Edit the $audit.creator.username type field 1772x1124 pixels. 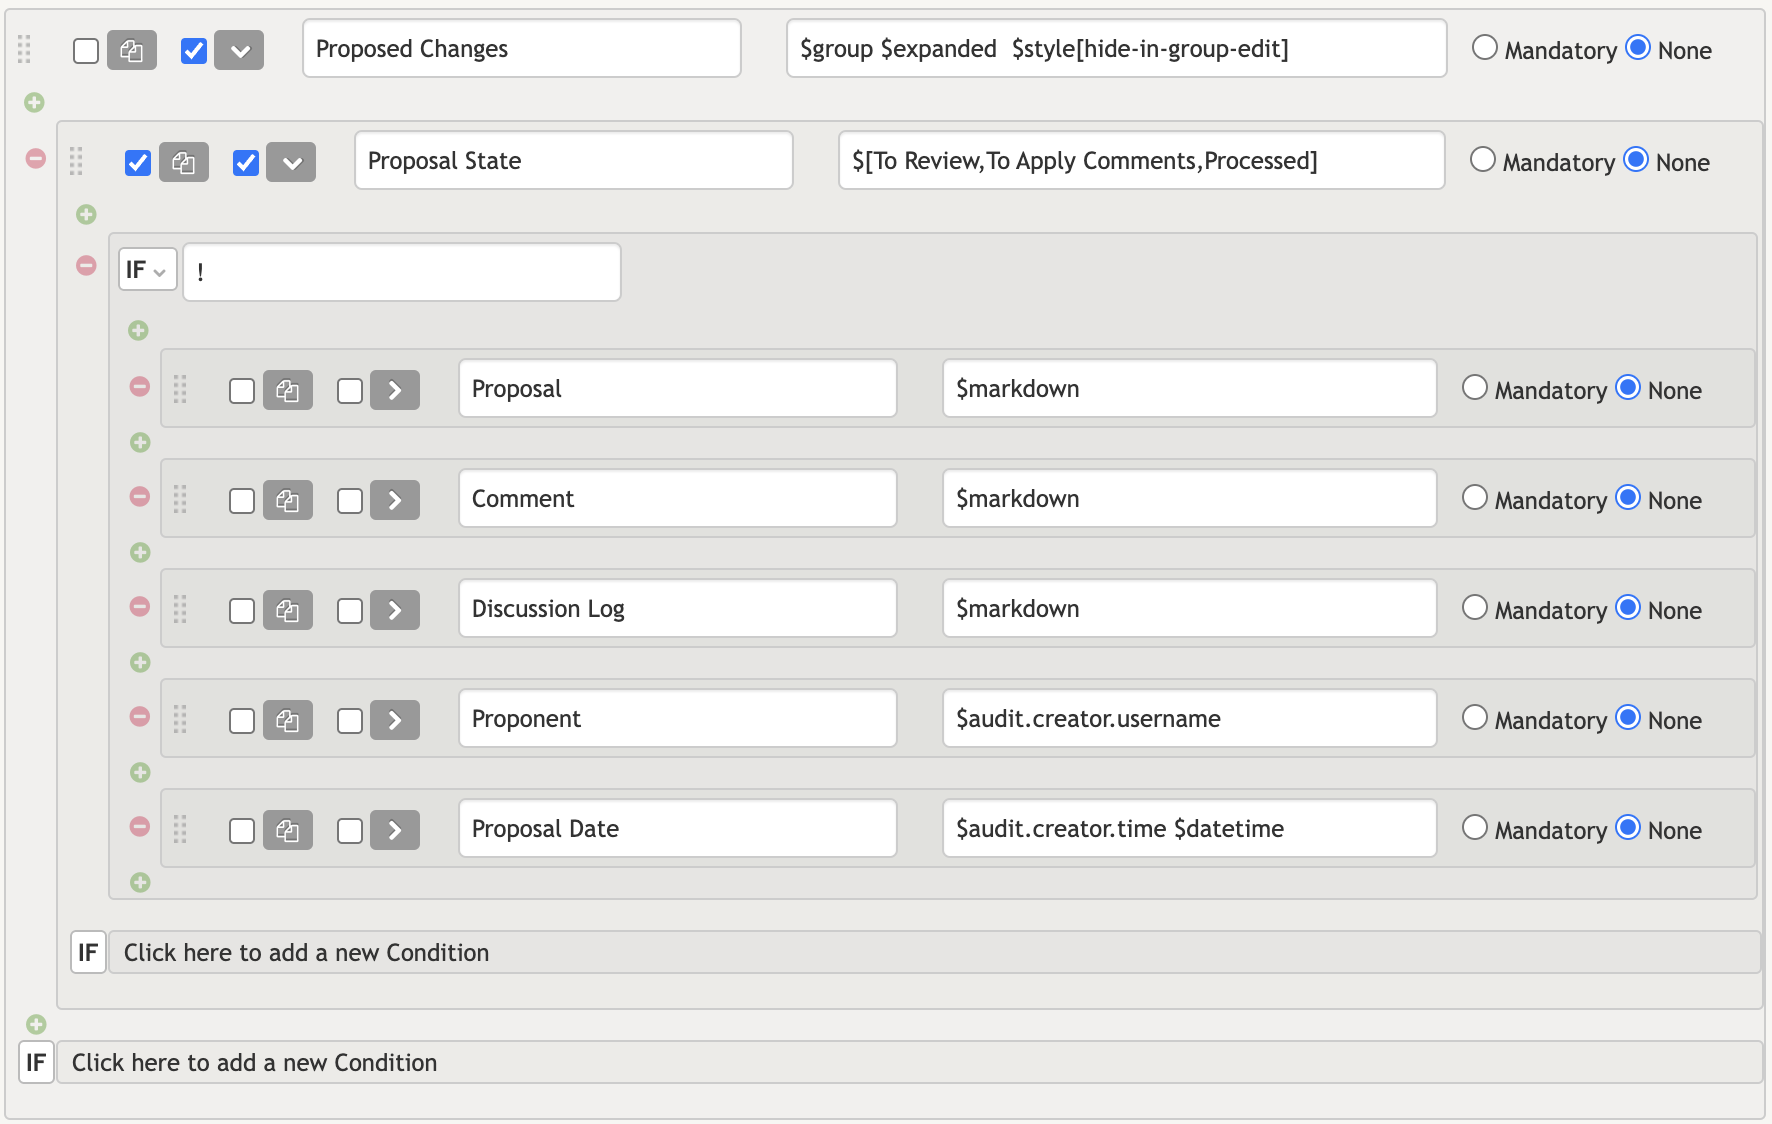click(x=1190, y=718)
